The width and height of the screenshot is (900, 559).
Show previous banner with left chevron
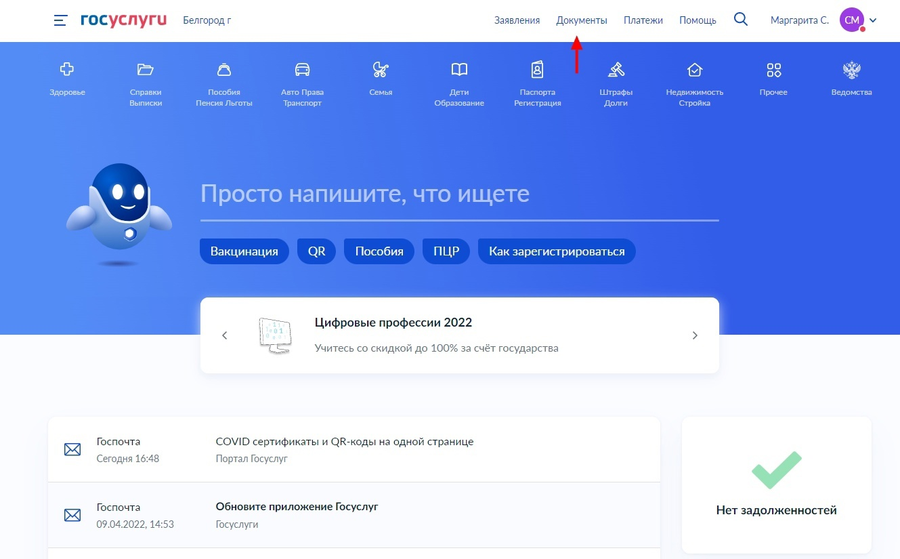[x=224, y=336]
